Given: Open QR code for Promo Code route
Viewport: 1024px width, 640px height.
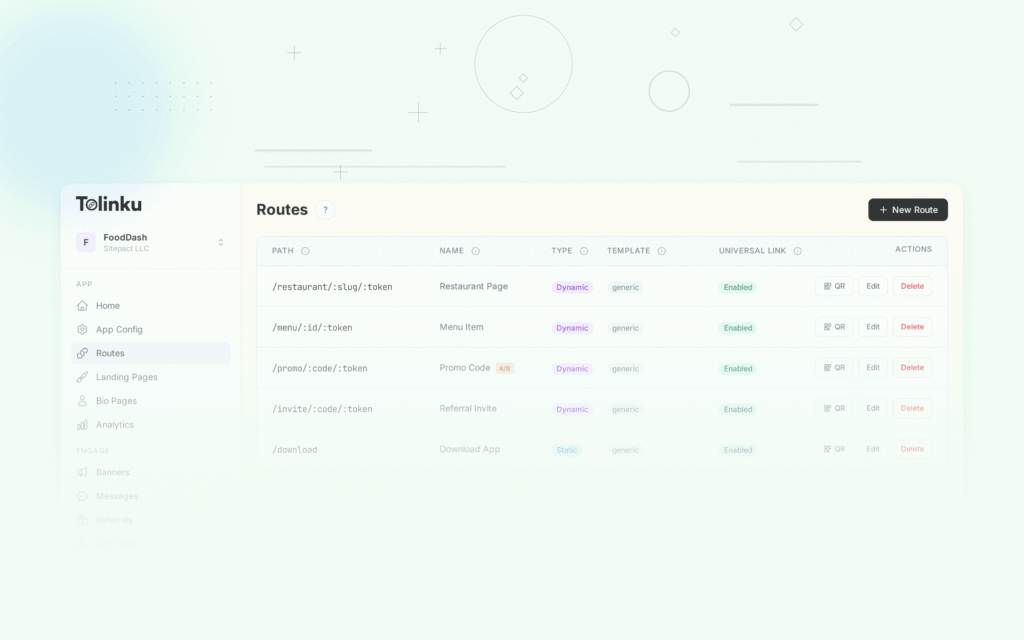Looking at the screenshot, I should pyautogui.click(x=834, y=368).
